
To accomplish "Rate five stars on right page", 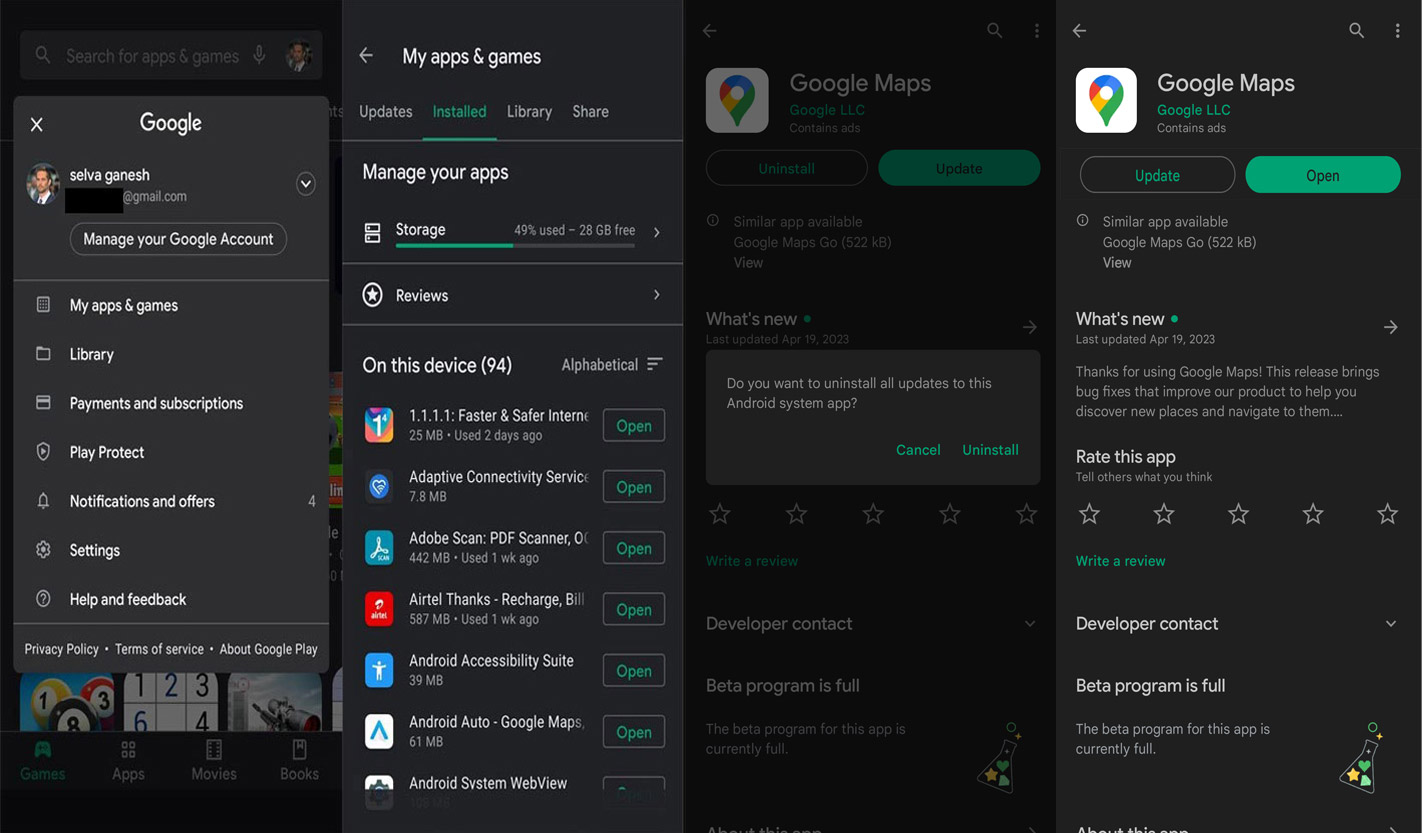I will click(x=1387, y=514).
